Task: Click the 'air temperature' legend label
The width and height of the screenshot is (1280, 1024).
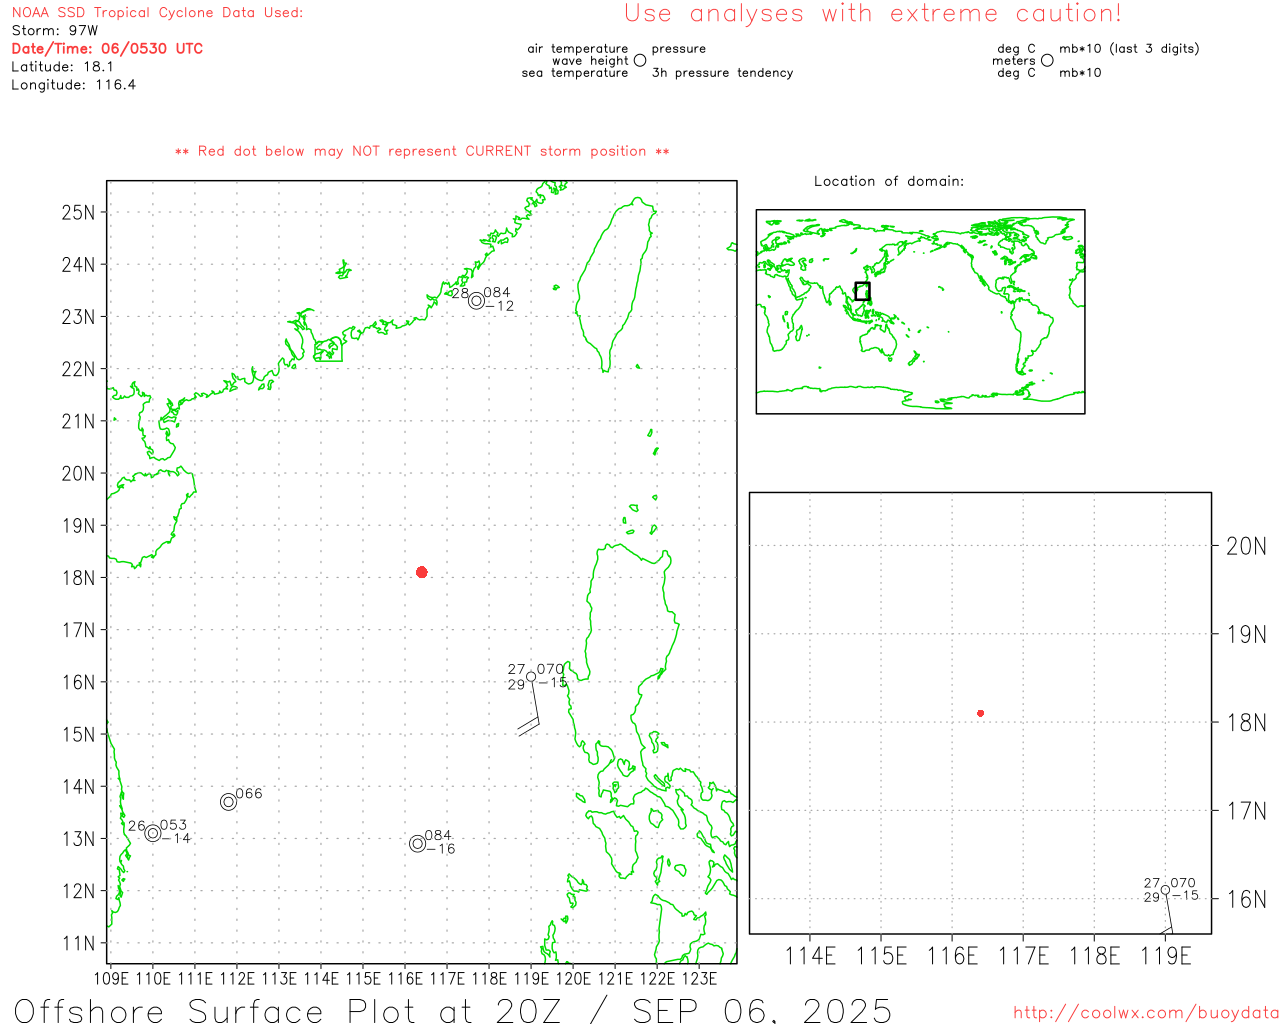Action: [x=578, y=49]
